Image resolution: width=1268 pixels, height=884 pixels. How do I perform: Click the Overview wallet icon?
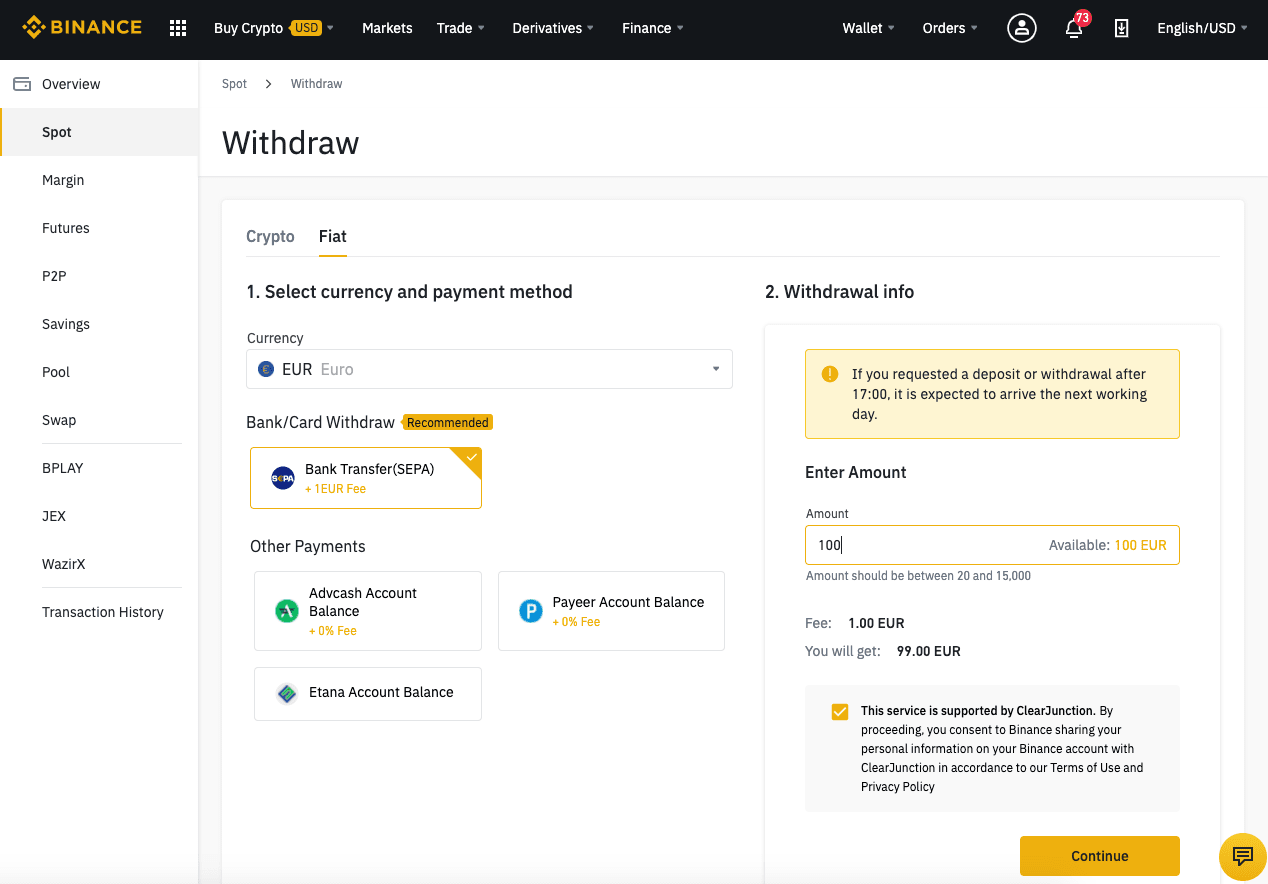point(22,84)
